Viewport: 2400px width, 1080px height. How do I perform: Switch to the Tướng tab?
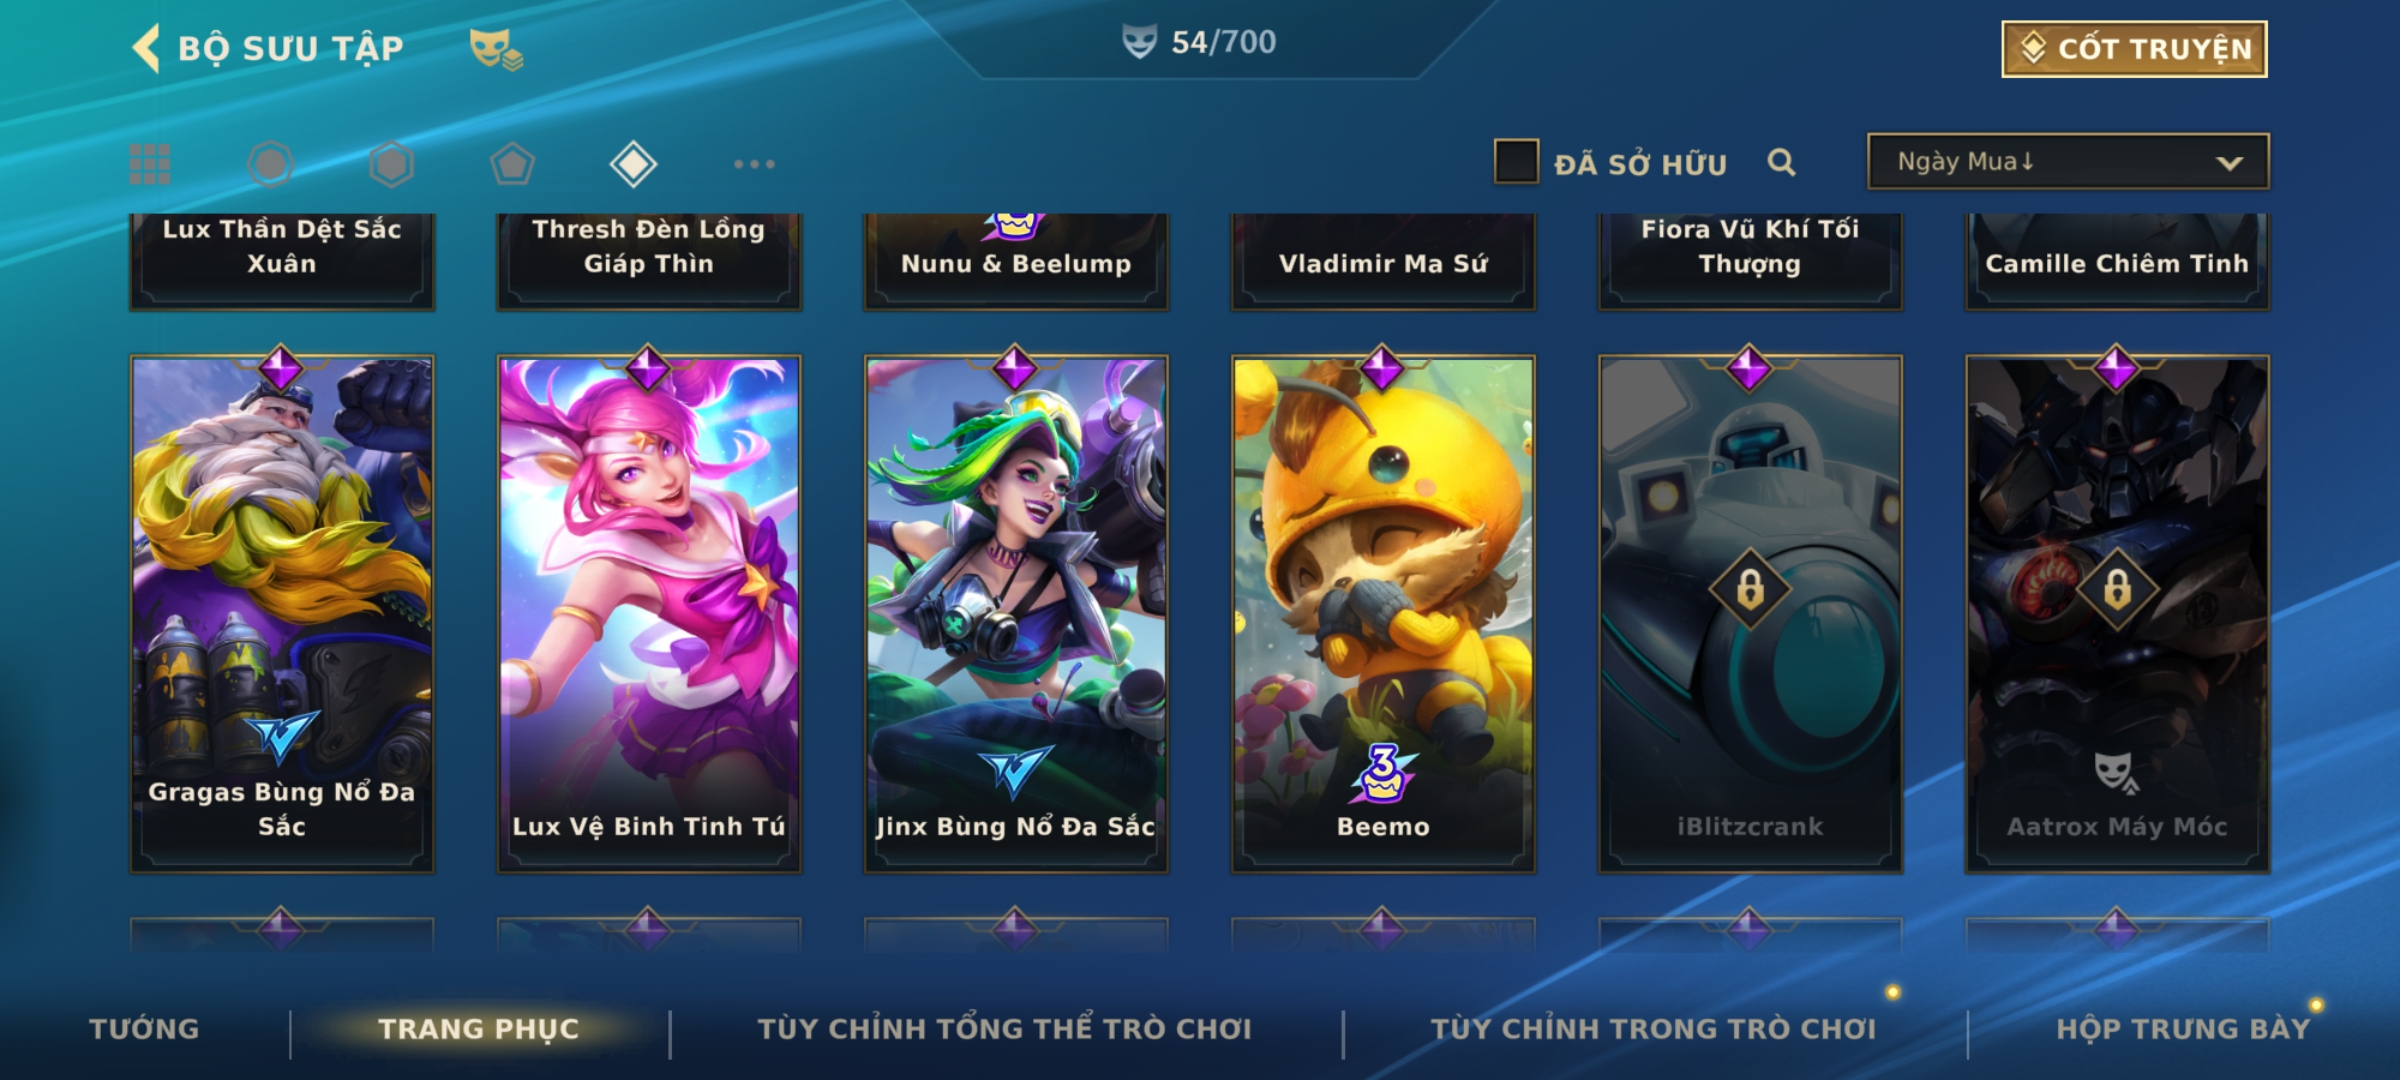[x=145, y=1029]
